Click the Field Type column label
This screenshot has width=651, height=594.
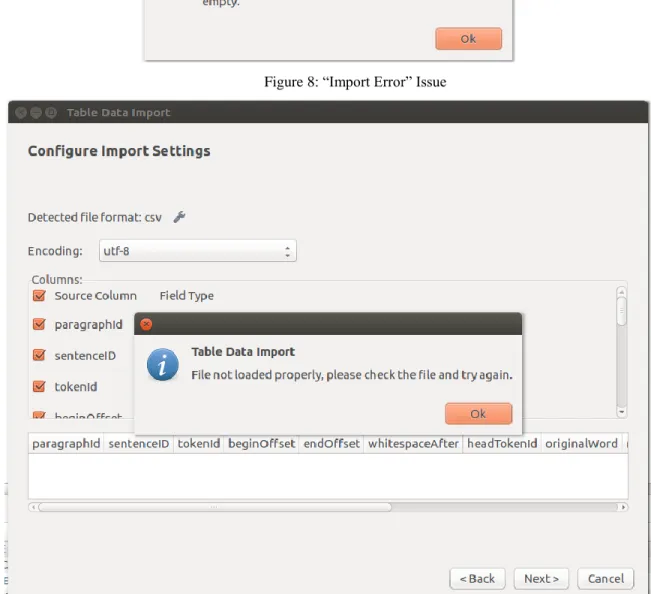187,296
